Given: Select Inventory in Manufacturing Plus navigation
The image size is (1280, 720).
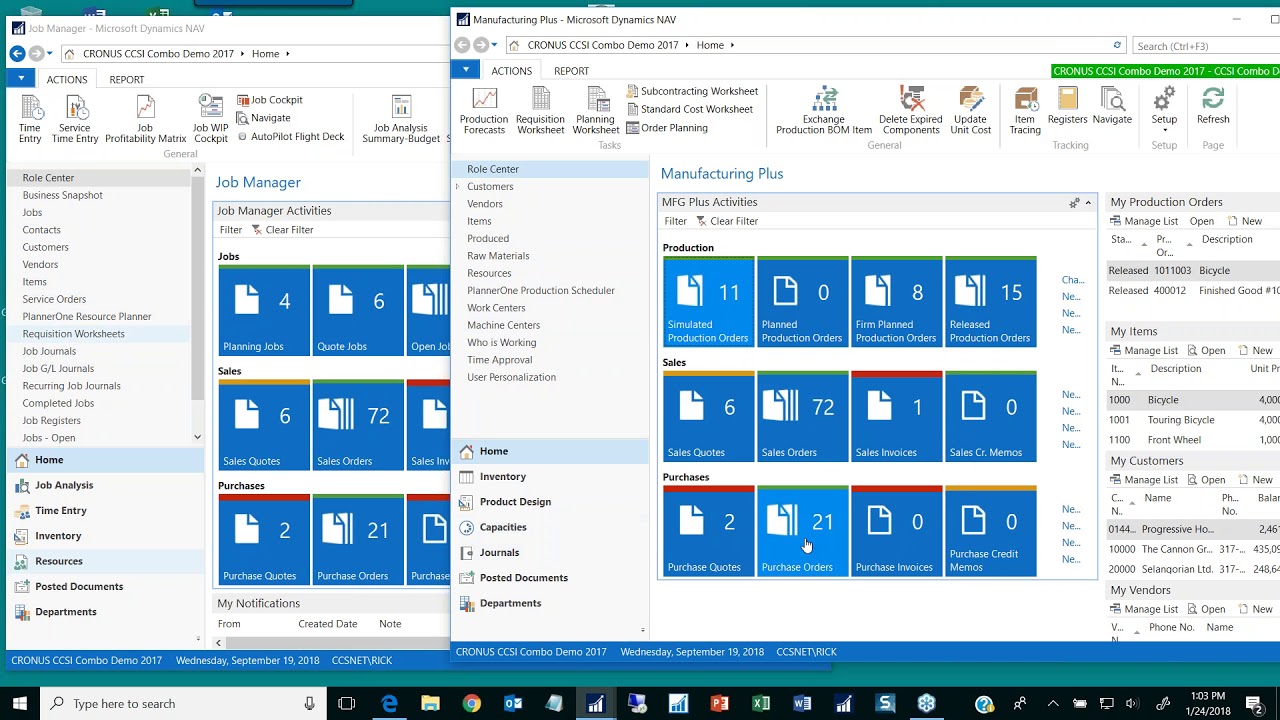Looking at the screenshot, I should 550,477.
